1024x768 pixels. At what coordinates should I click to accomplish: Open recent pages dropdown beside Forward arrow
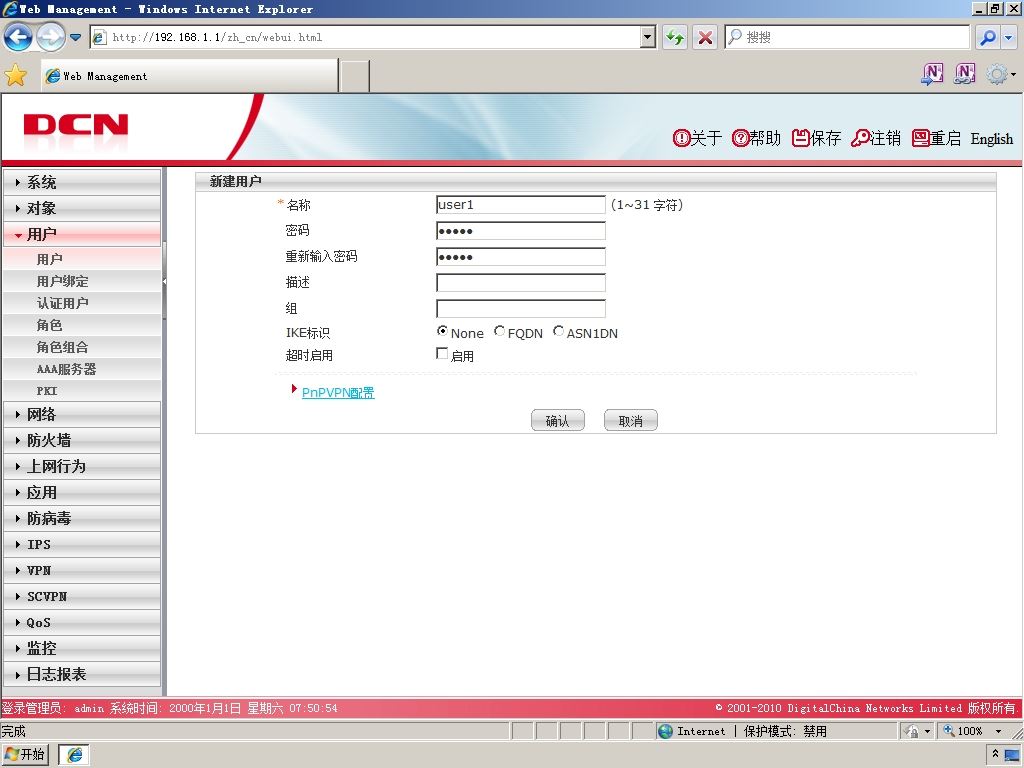(76, 37)
